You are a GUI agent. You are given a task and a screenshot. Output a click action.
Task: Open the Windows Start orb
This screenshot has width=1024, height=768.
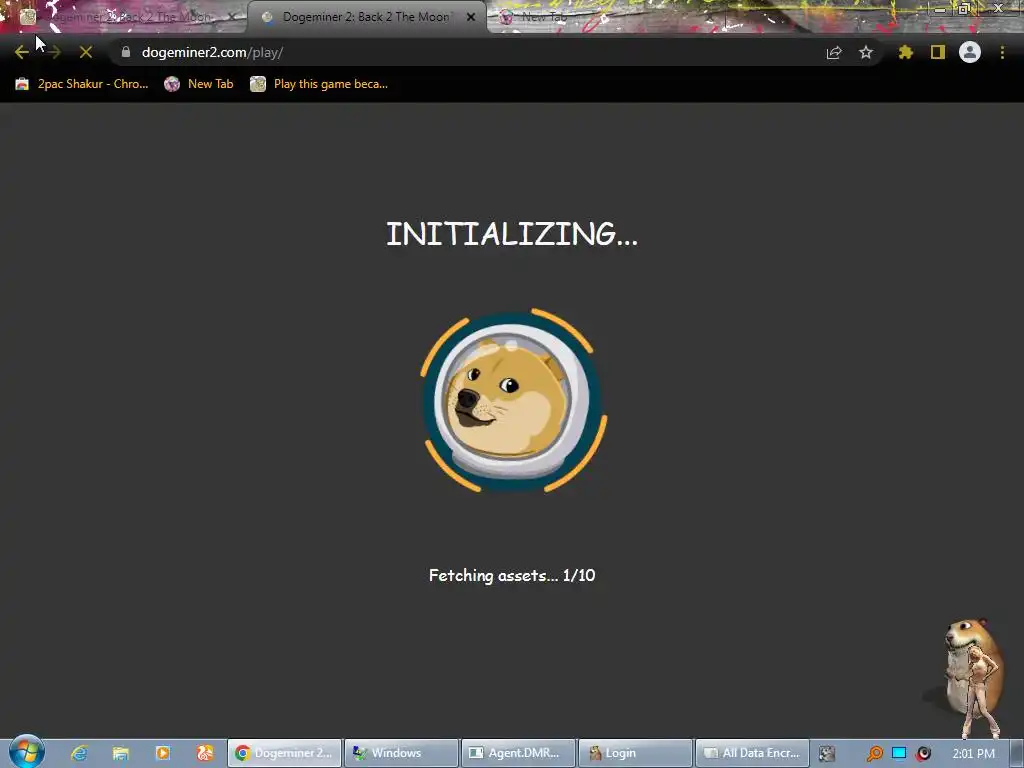pos(27,752)
